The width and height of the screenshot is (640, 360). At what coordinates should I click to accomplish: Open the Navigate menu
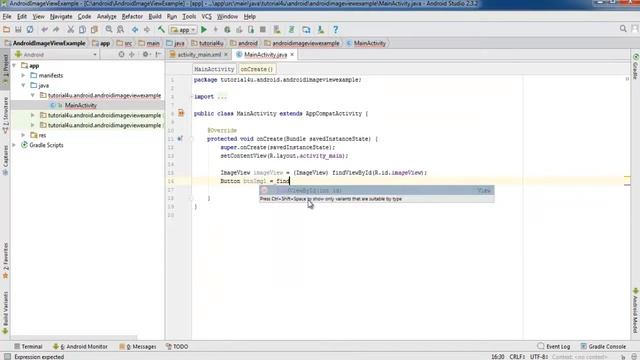click(61, 17)
